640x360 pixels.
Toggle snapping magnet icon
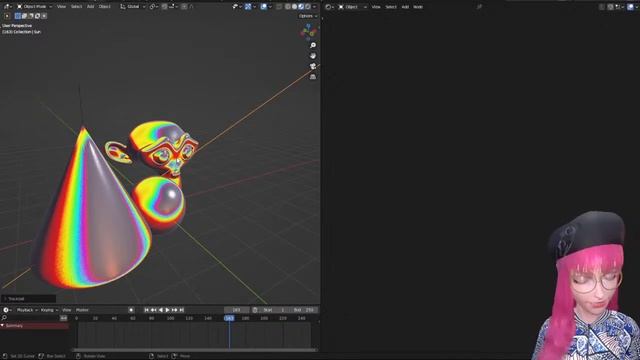click(x=164, y=7)
